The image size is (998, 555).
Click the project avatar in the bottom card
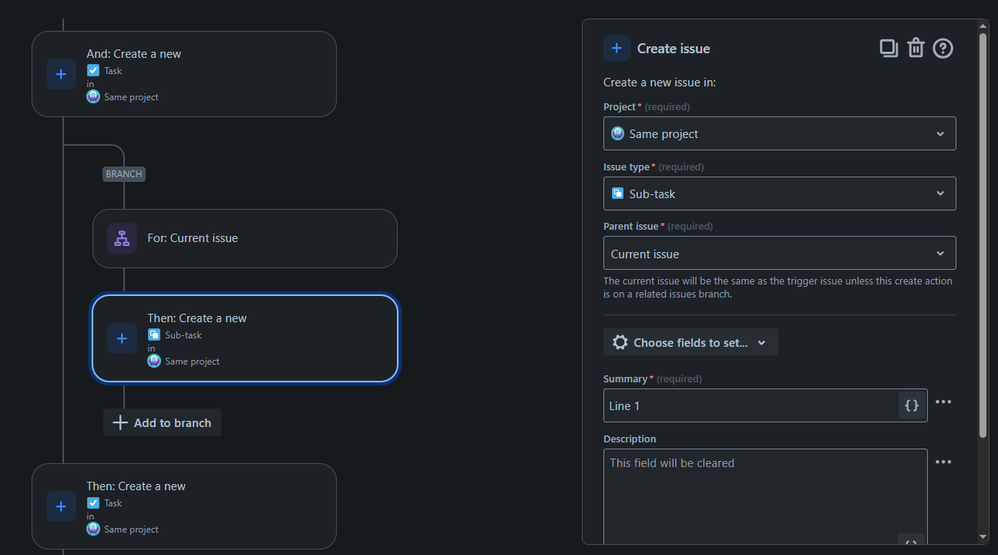coord(93,529)
